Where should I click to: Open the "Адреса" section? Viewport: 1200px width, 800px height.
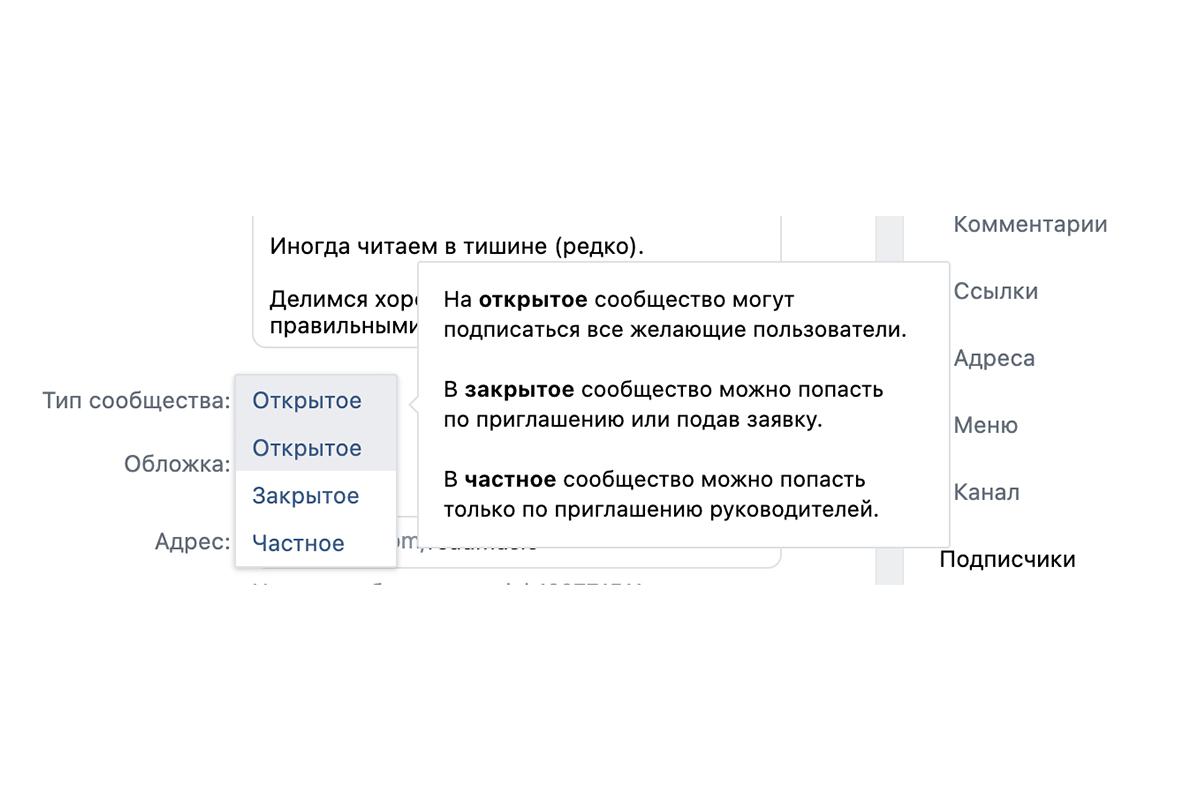(994, 358)
